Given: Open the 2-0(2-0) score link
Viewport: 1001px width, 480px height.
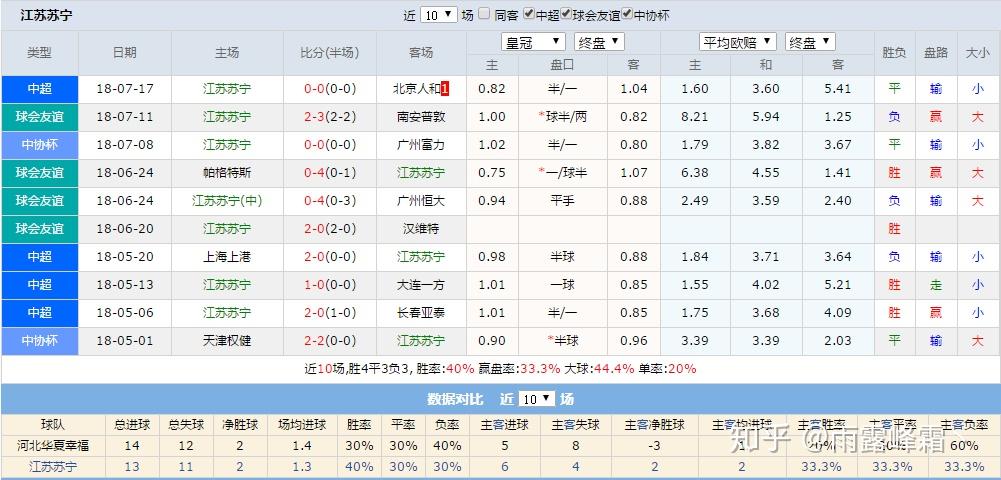Looking at the screenshot, I should pos(329,229).
